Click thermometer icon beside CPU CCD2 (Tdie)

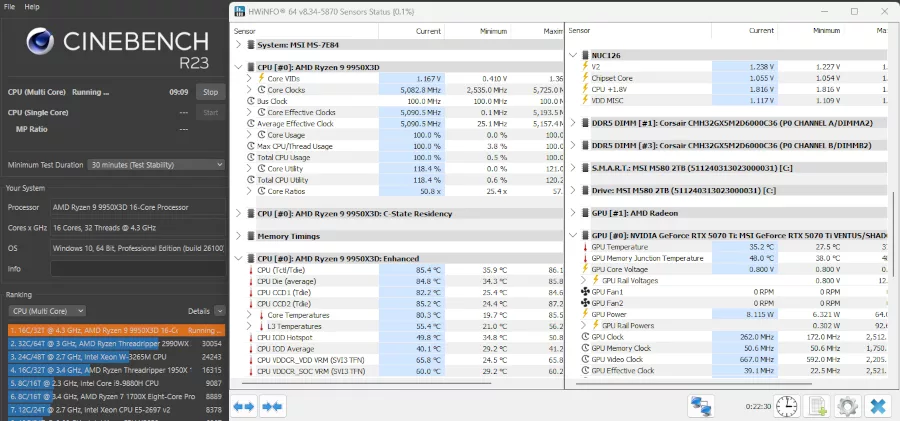pyautogui.click(x=251, y=303)
